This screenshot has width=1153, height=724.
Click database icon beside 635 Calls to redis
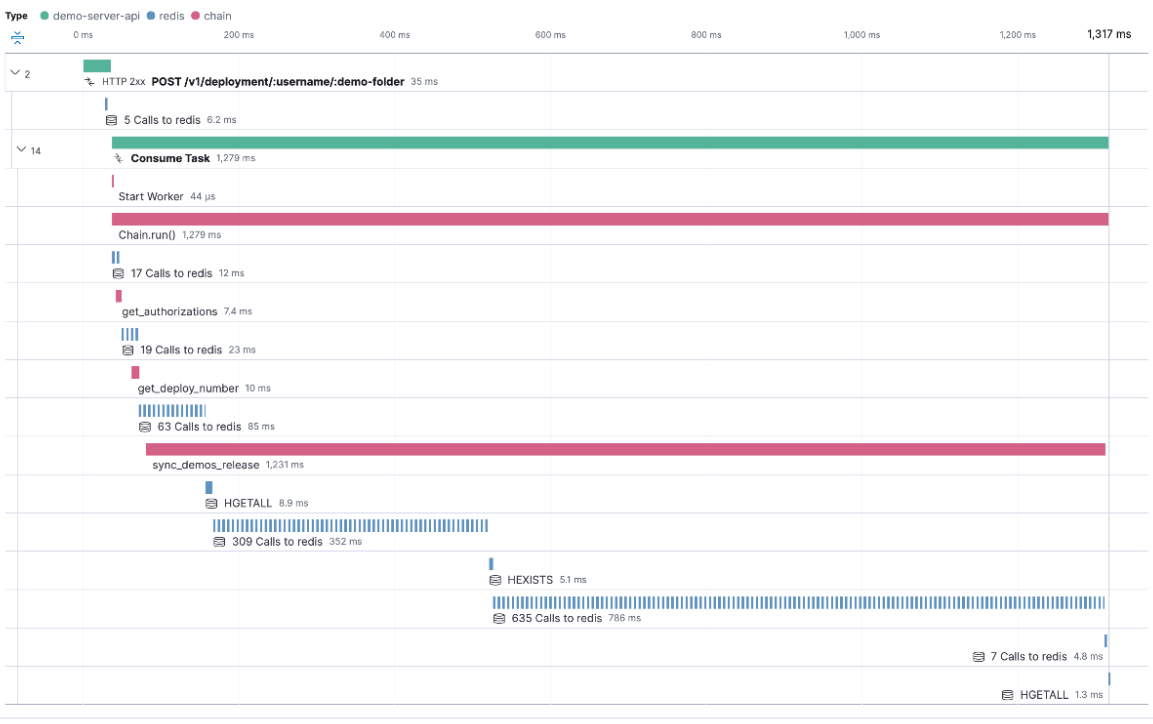[x=499, y=619]
